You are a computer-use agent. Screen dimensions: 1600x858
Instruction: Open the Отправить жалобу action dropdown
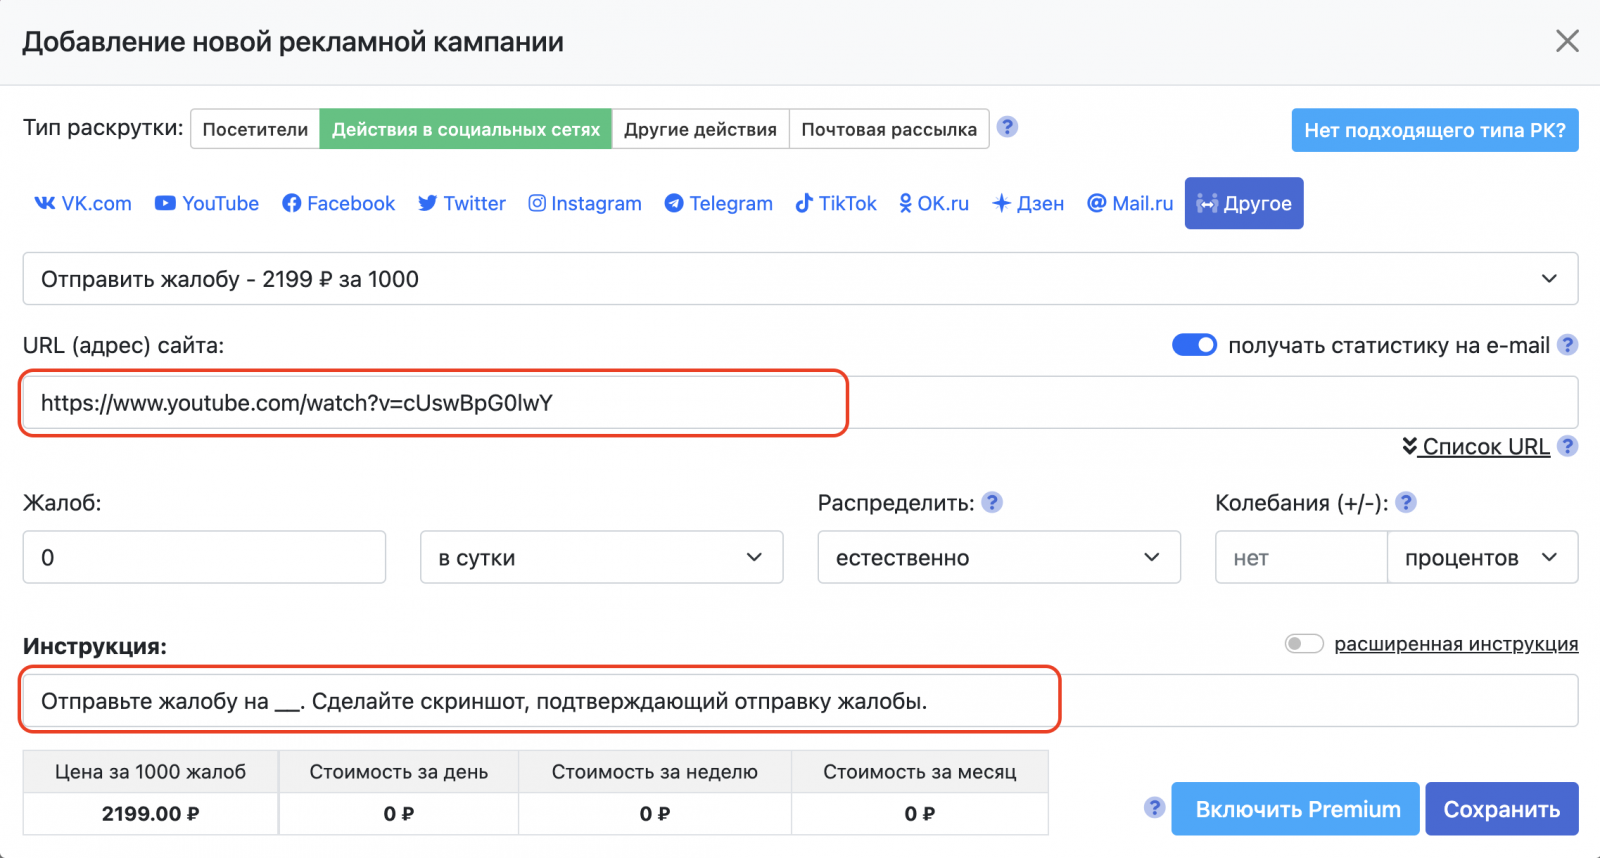tap(799, 279)
